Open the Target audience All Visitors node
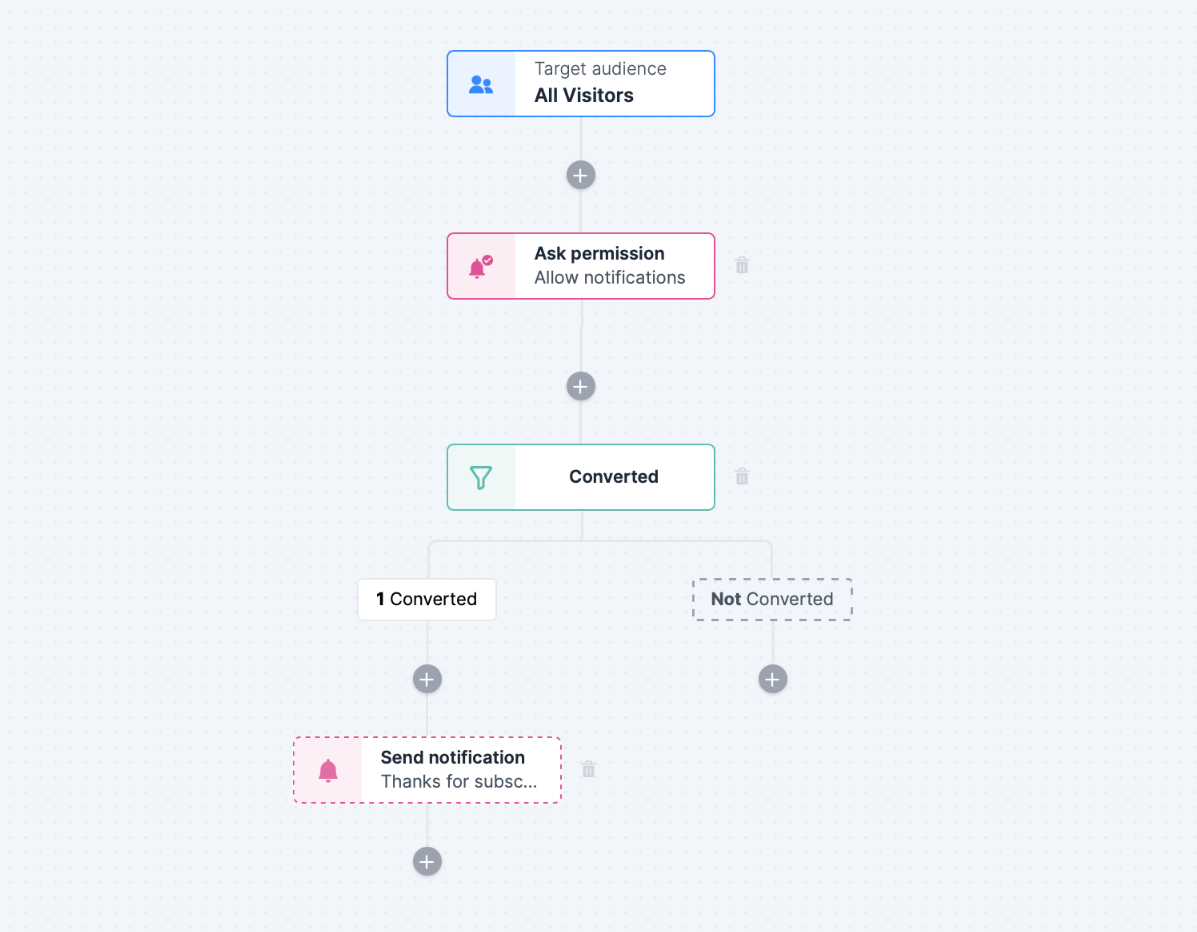Screen dimensions: 1197x932 [x=581, y=84]
